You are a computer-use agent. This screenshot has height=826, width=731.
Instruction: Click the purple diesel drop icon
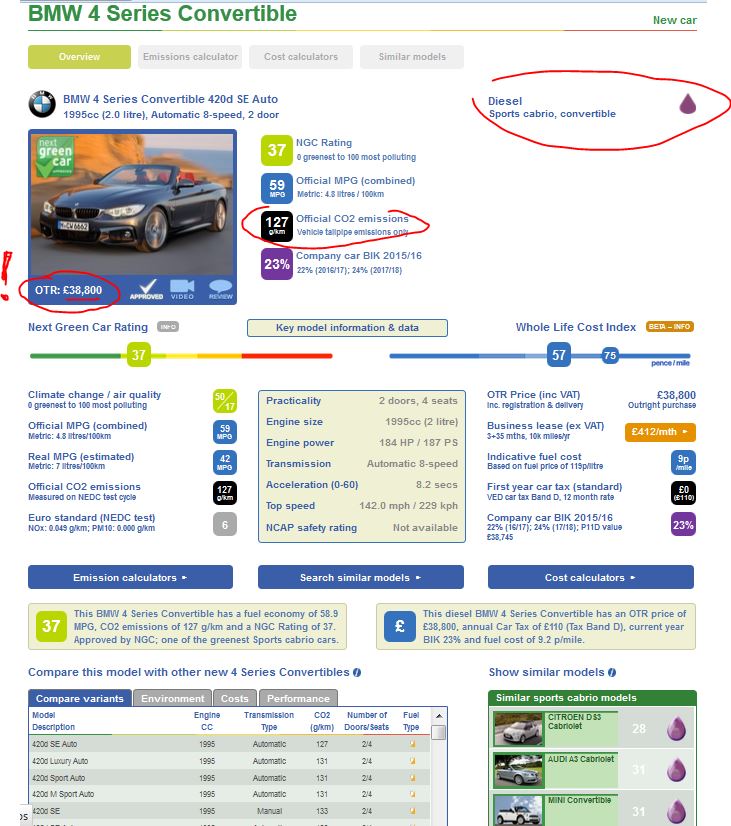(x=687, y=104)
